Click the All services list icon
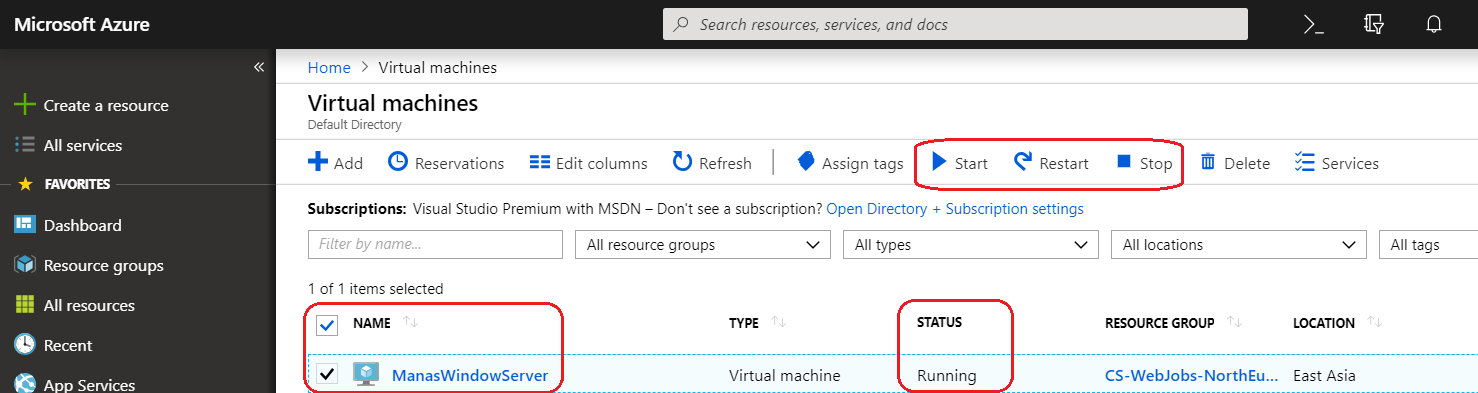 coord(25,145)
